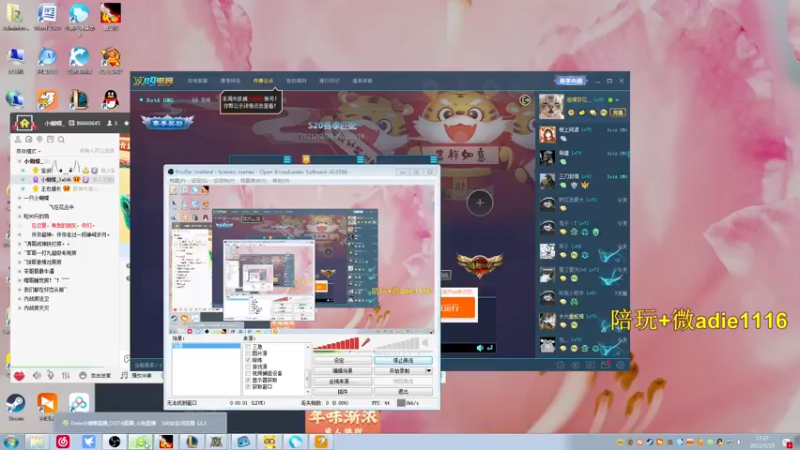800x450 pixels.
Task: Mute the desktop speaker icon in OBS
Action: [x=424, y=343]
